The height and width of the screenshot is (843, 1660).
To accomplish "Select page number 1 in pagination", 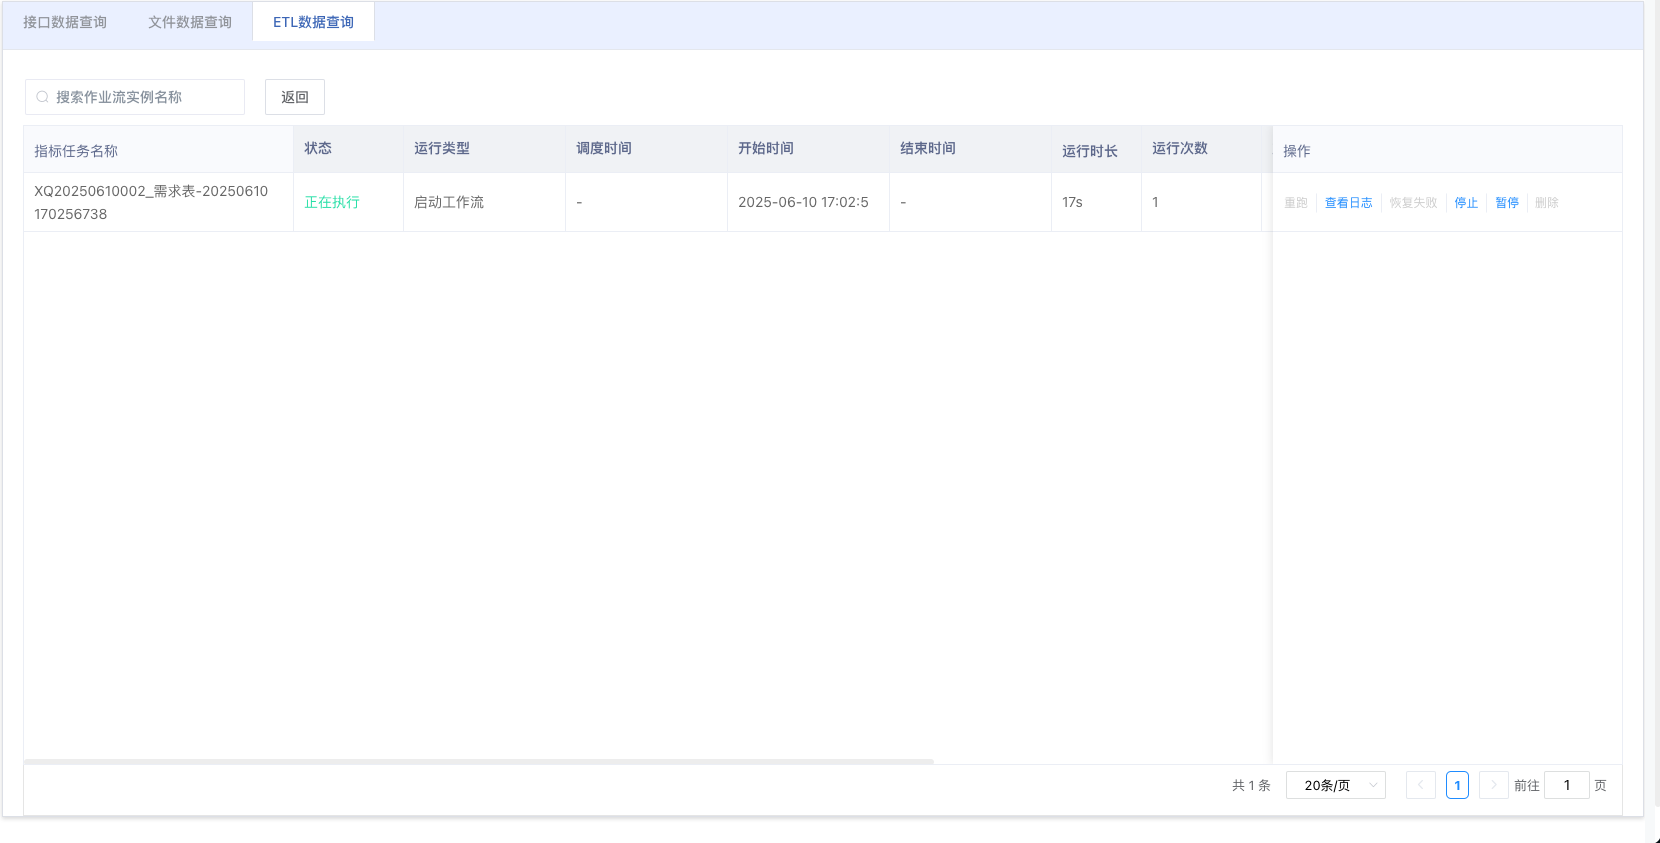I will [x=1457, y=785].
